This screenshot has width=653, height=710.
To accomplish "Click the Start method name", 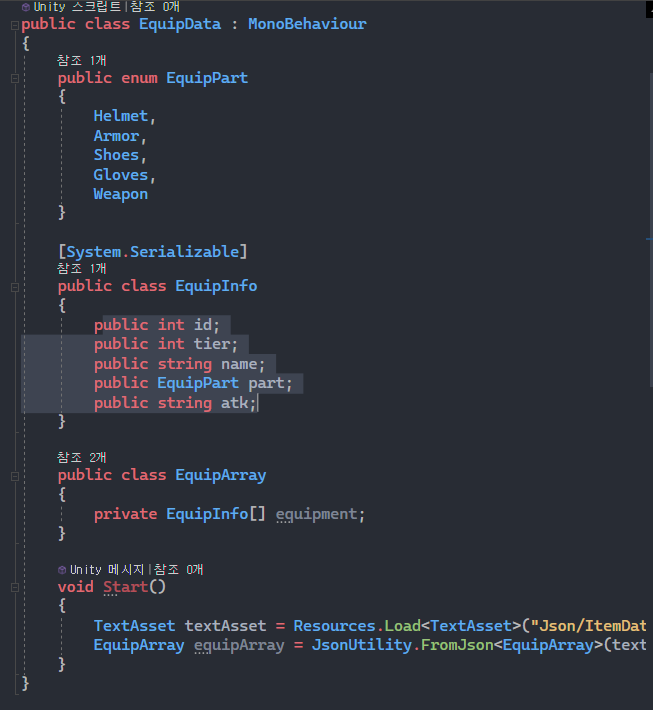I will [x=125, y=587].
